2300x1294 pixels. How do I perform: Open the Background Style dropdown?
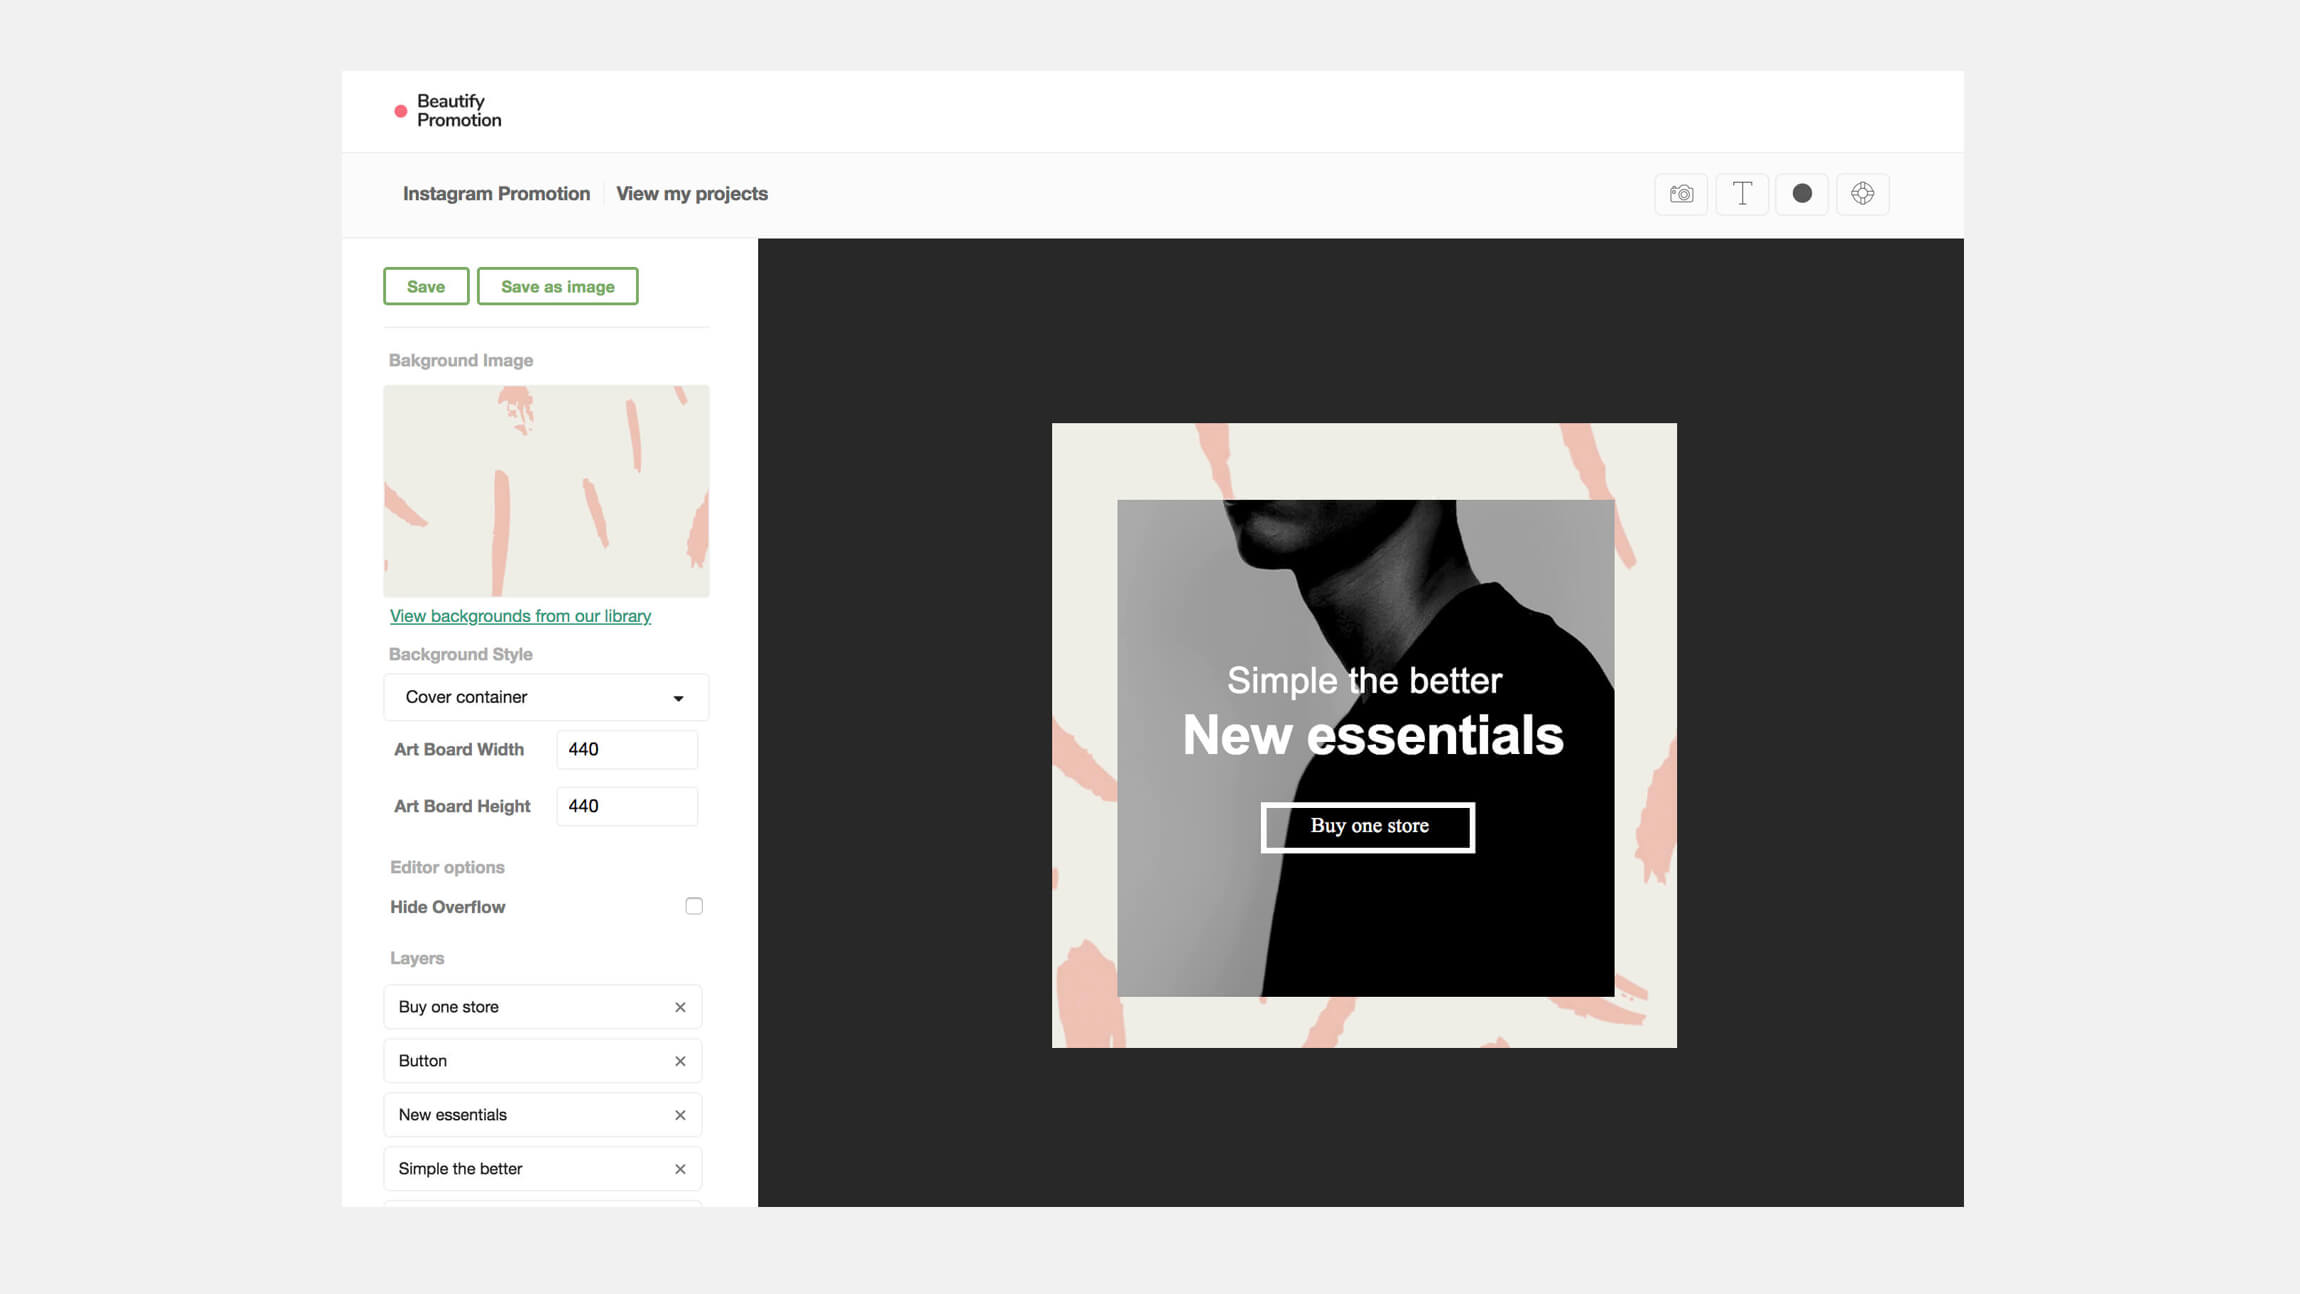click(x=546, y=697)
